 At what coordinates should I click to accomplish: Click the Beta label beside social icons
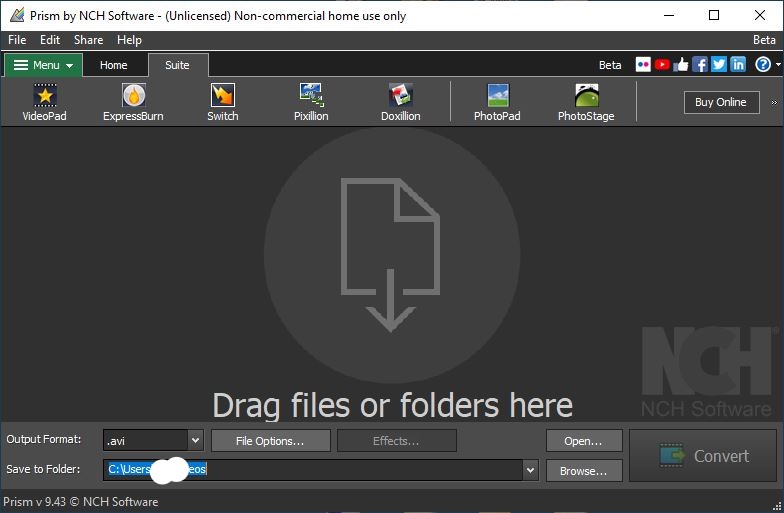click(x=610, y=65)
